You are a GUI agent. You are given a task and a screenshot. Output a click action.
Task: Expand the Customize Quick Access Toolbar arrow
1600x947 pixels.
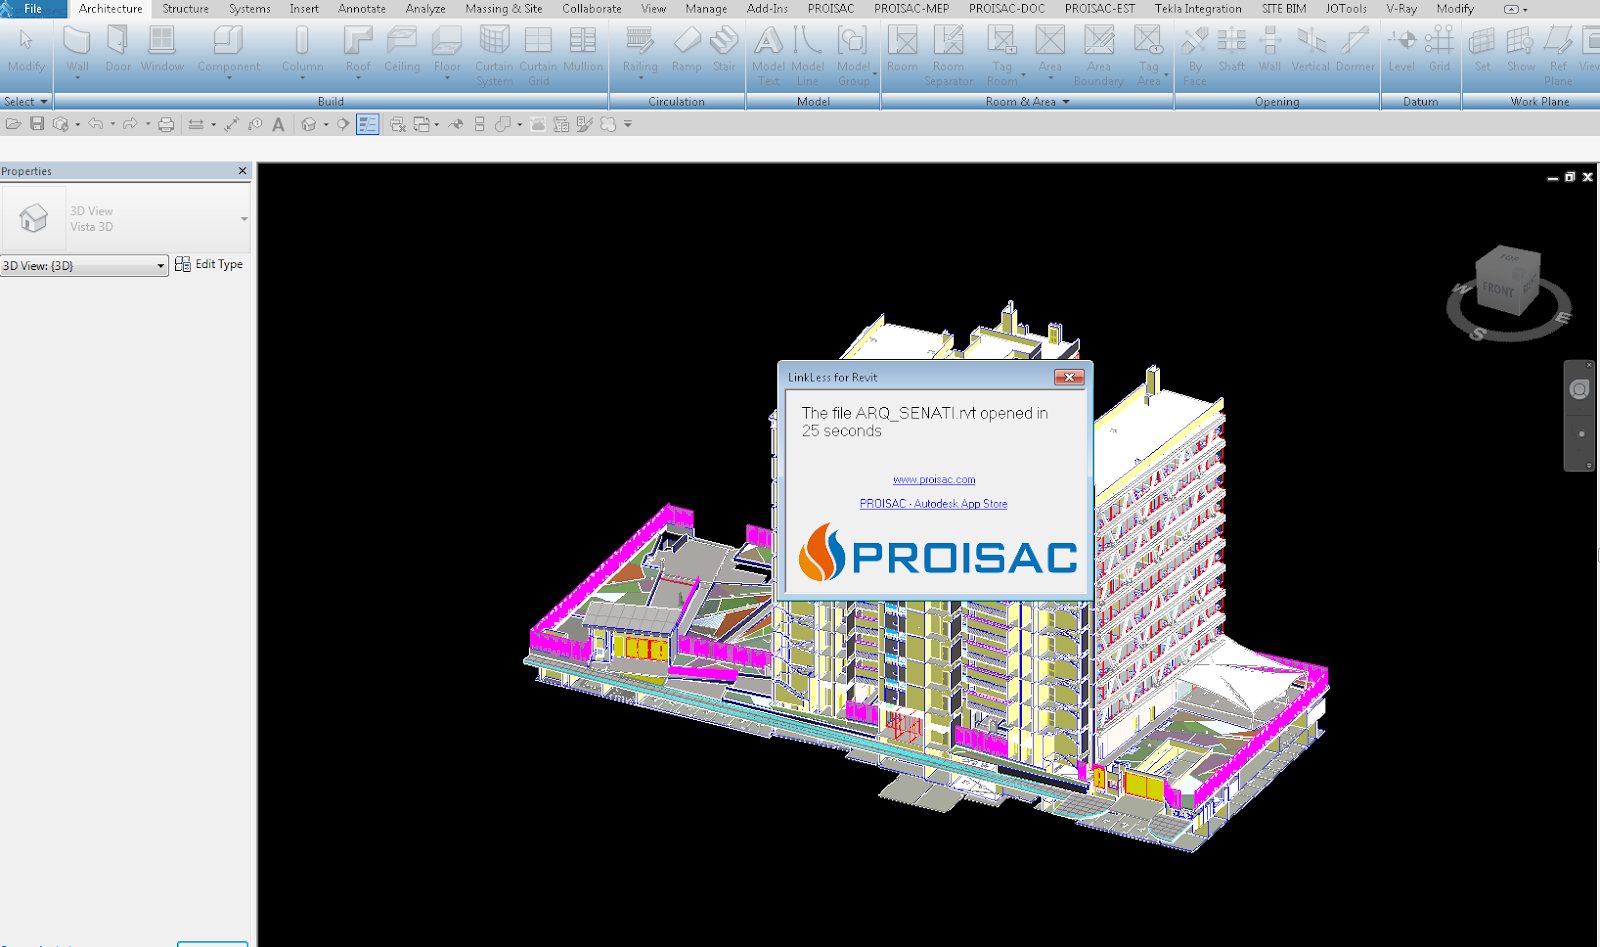click(x=628, y=124)
